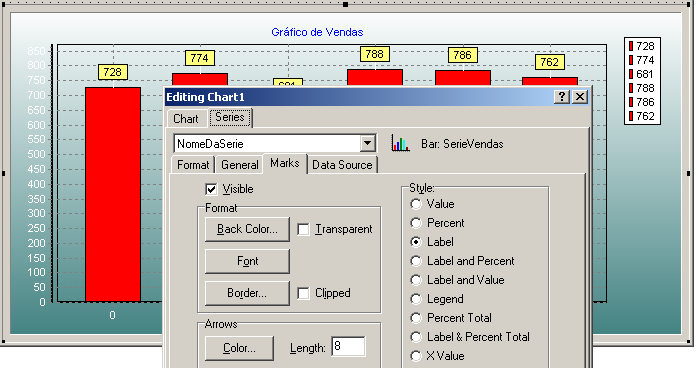
Task: Click the Bar: SerieVendas label
Action: (x=462, y=144)
